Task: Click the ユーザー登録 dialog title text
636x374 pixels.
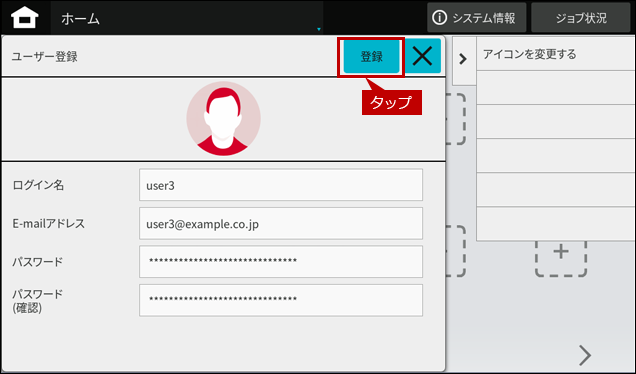Action: coord(45,57)
